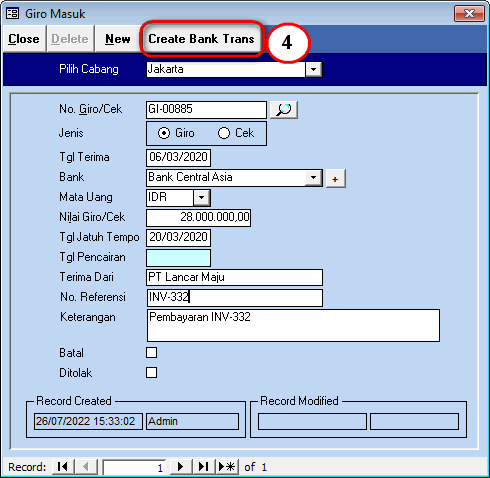Expand the Bank dropdown list
490x478 pixels.
pyautogui.click(x=313, y=178)
